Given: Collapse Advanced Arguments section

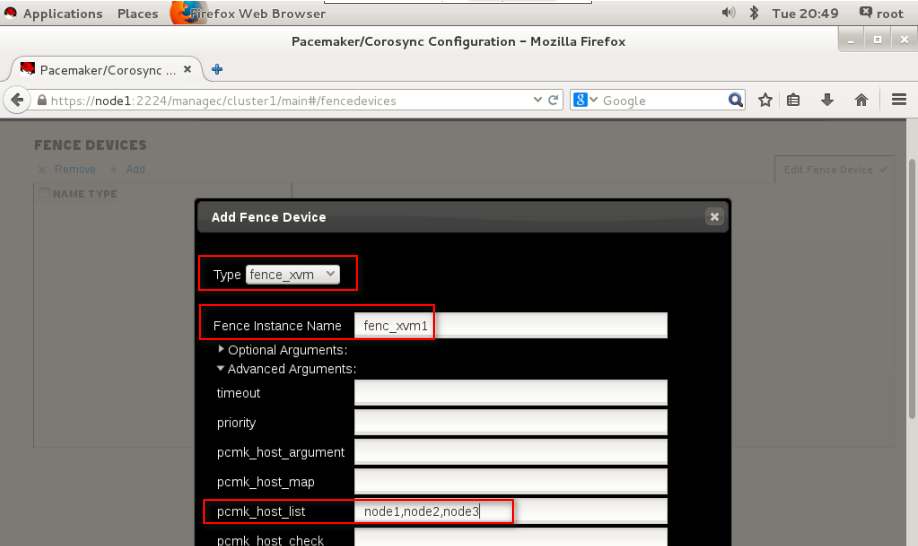Looking at the screenshot, I should [x=286, y=369].
